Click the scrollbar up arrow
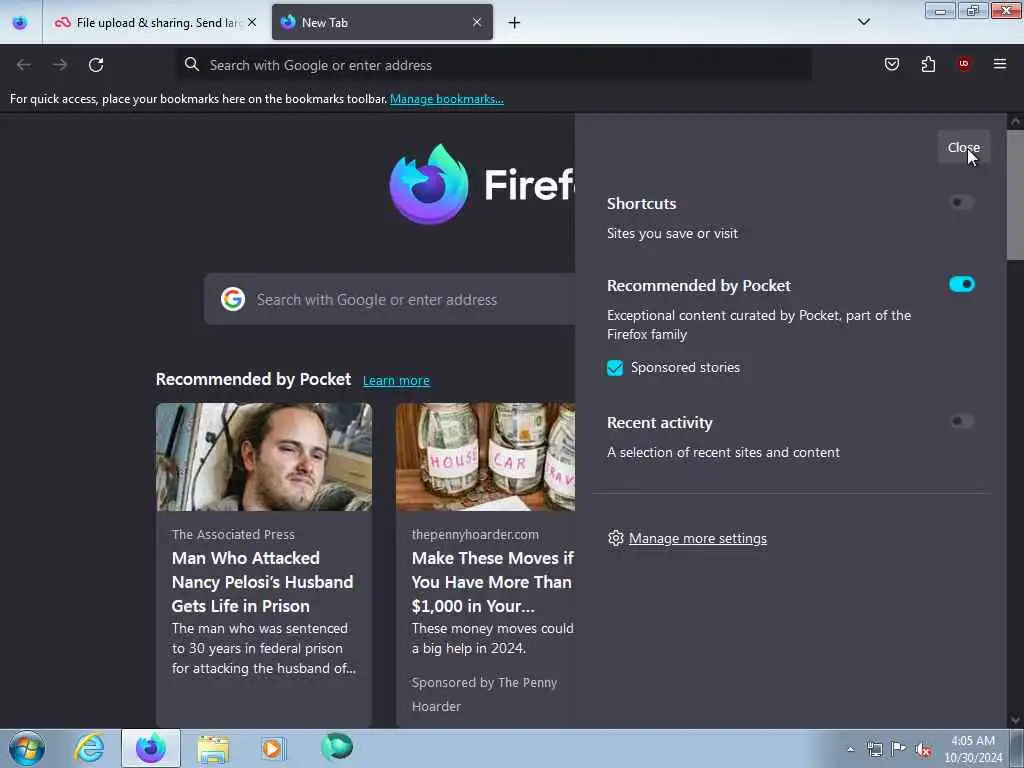Viewport: 1024px width, 768px height. click(x=1015, y=121)
